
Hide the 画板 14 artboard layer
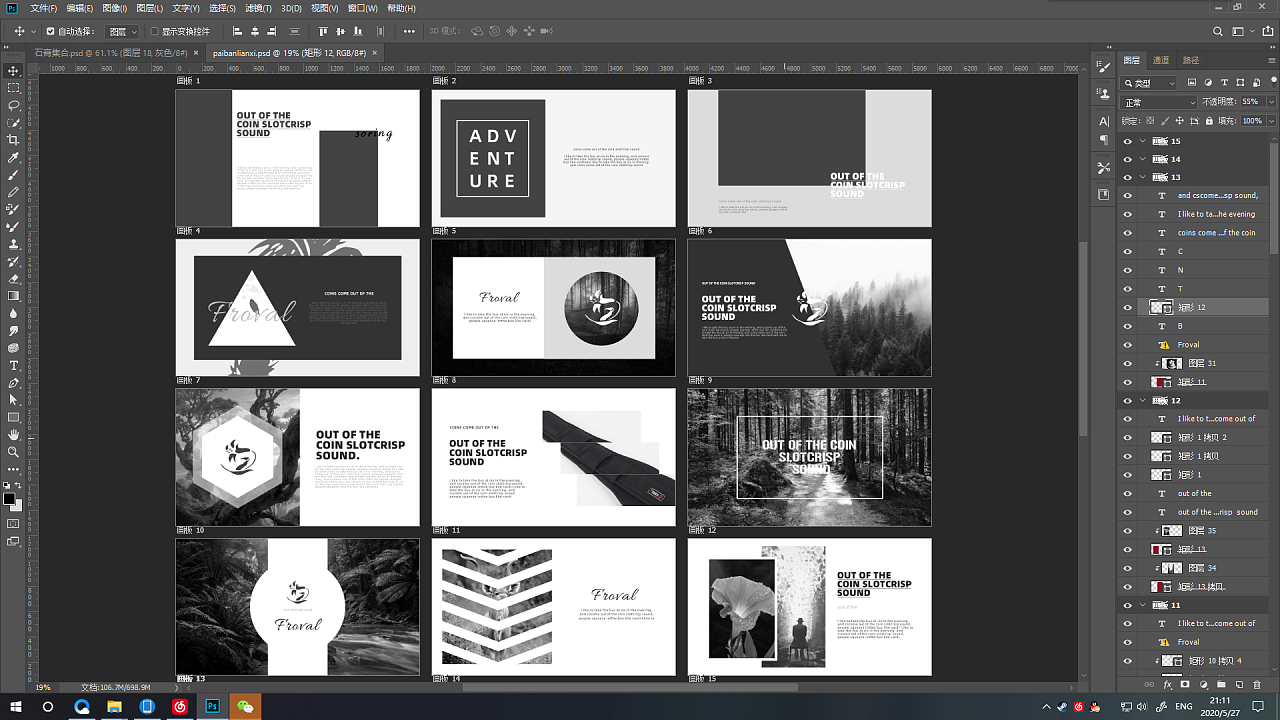click(1128, 159)
